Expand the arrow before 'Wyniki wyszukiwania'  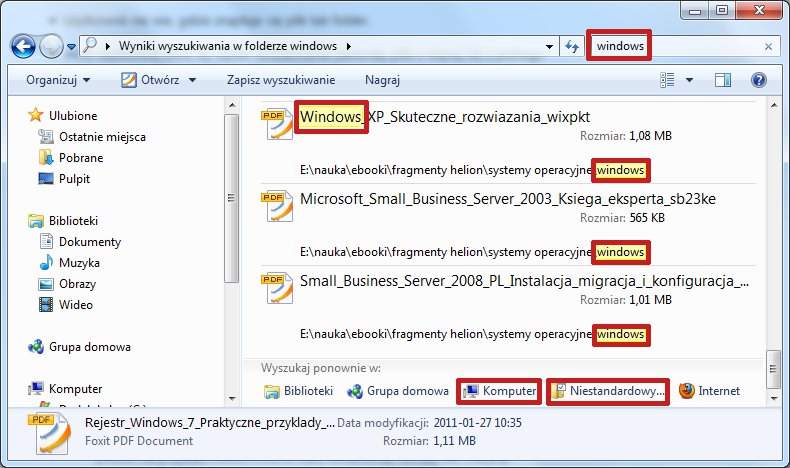(x=108, y=46)
